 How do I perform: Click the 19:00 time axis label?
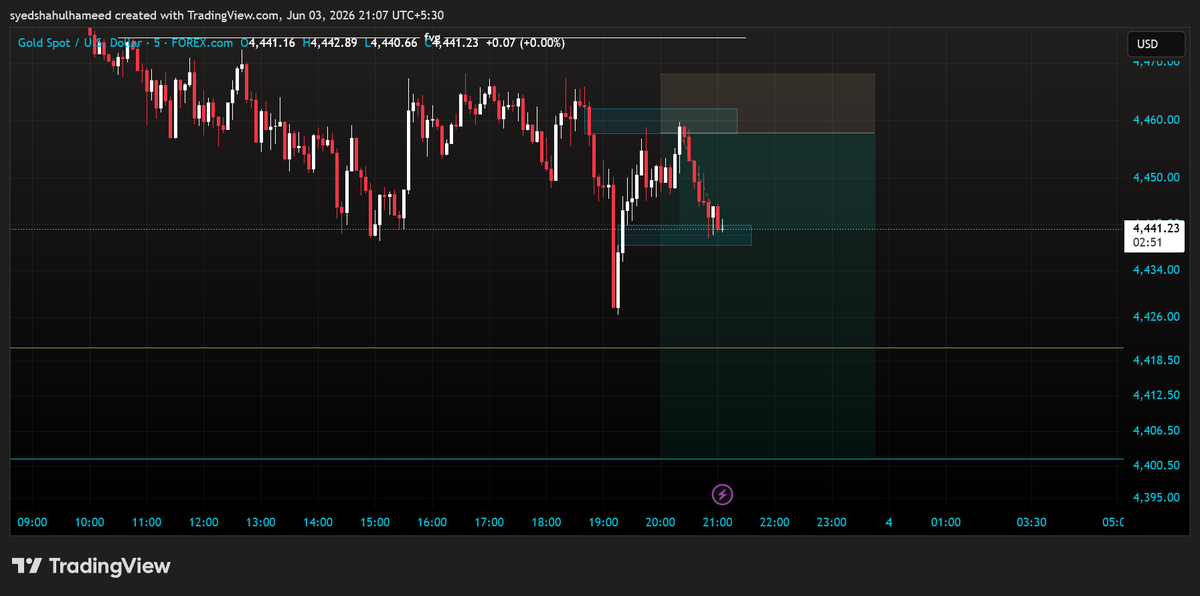603,522
